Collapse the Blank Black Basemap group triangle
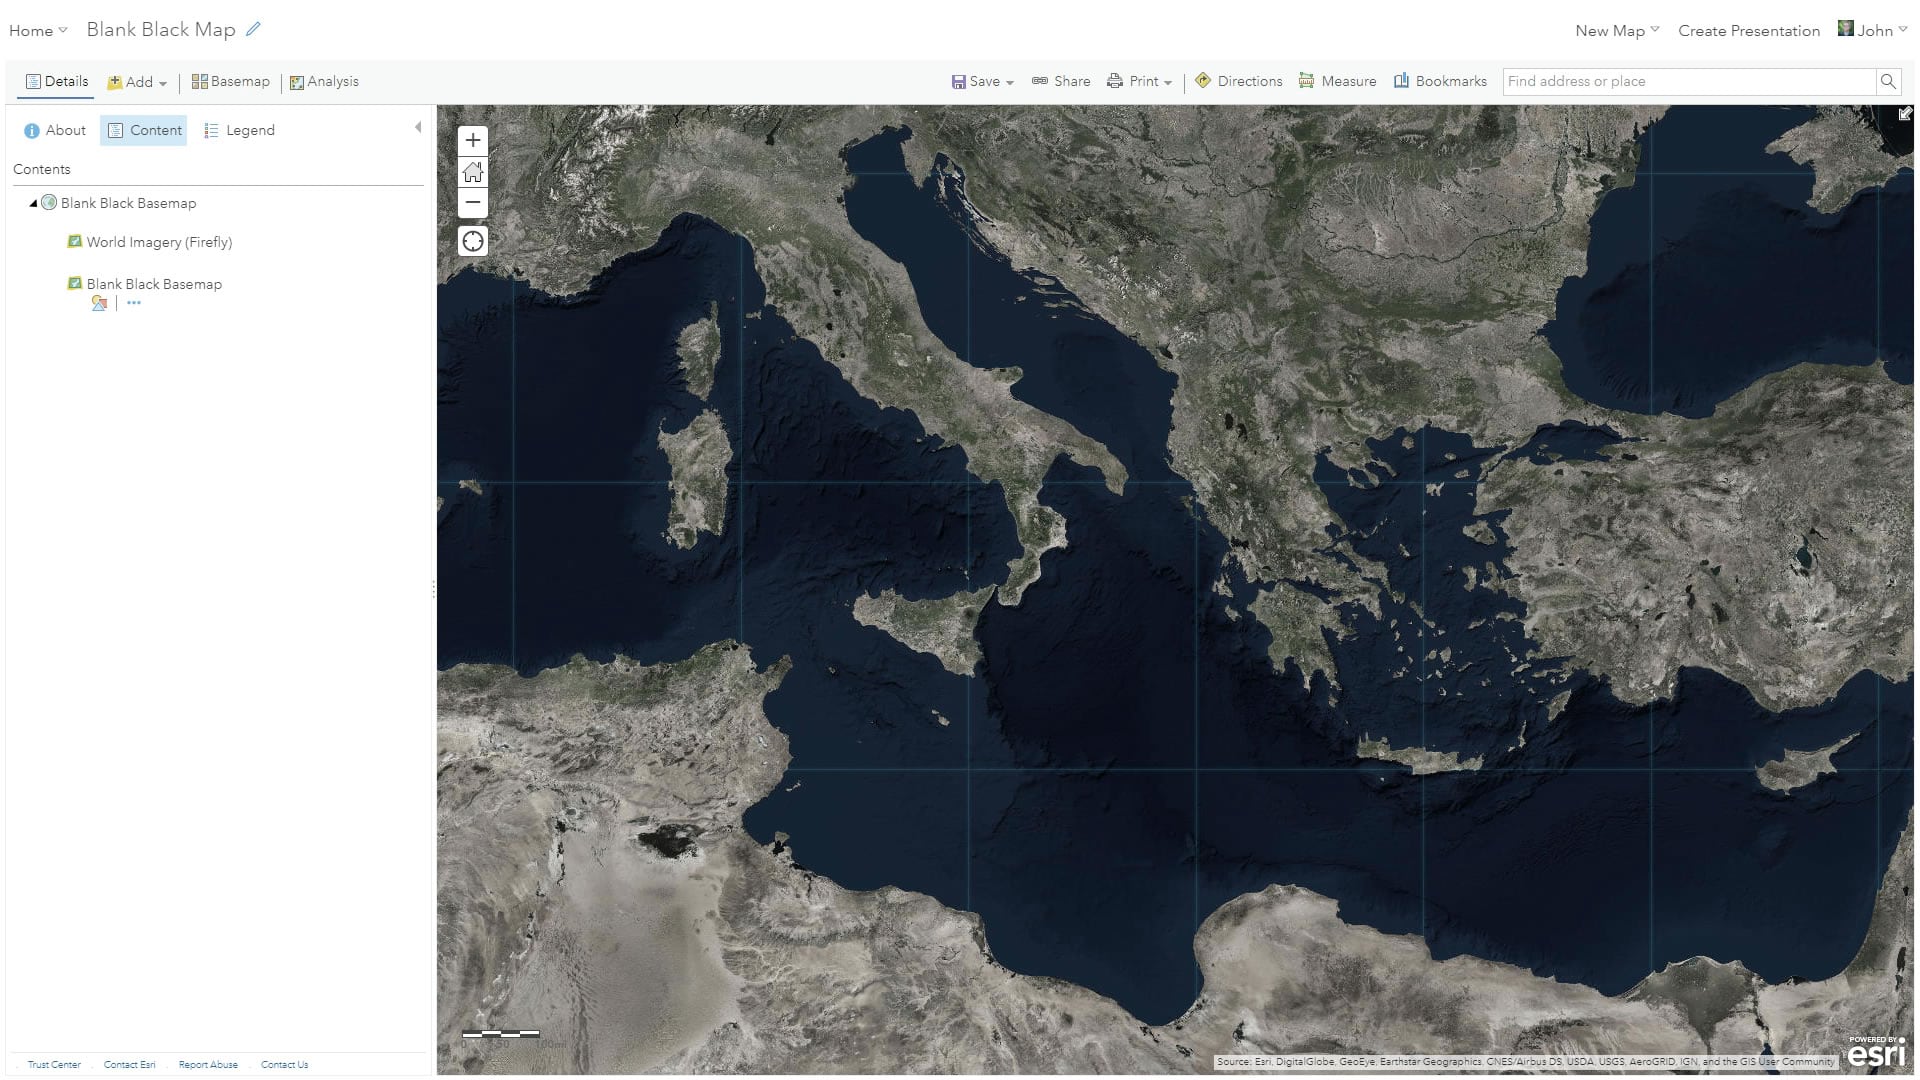This screenshot has width=1920, height=1080. coord(33,203)
